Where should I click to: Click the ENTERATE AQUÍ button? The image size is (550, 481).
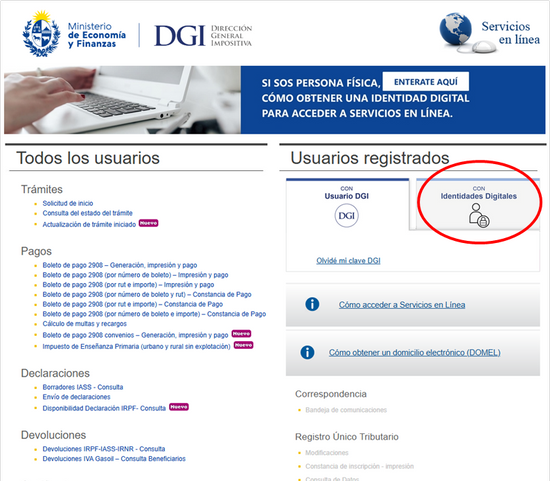(x=425, y=82)
